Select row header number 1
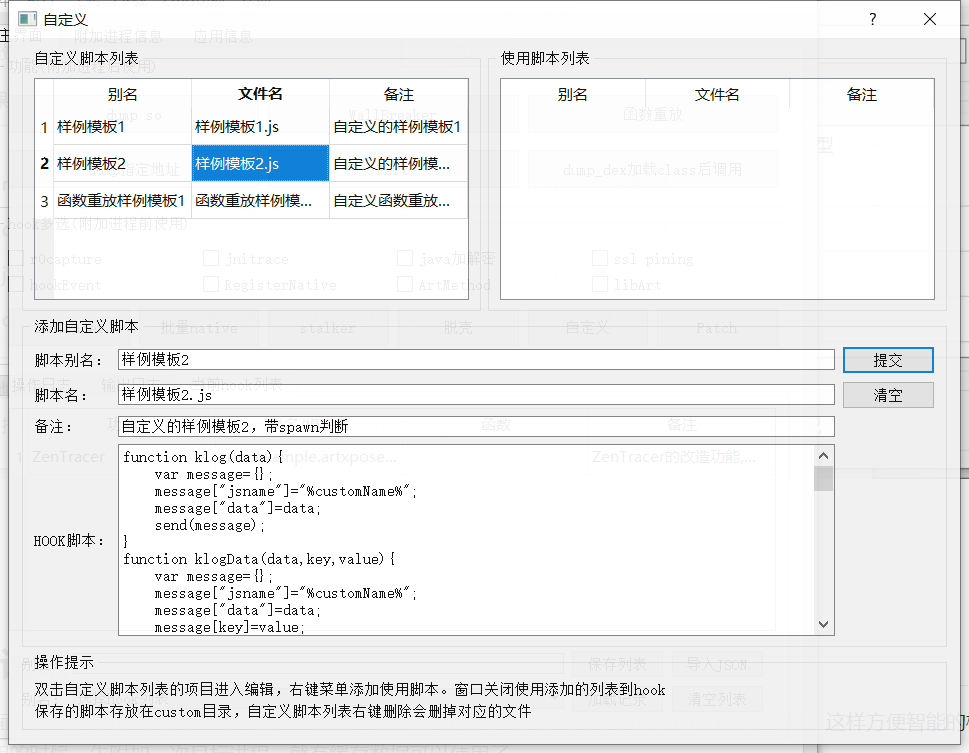Screen dimensions: 969x753 pyautogui.click(x=44, y=127)
